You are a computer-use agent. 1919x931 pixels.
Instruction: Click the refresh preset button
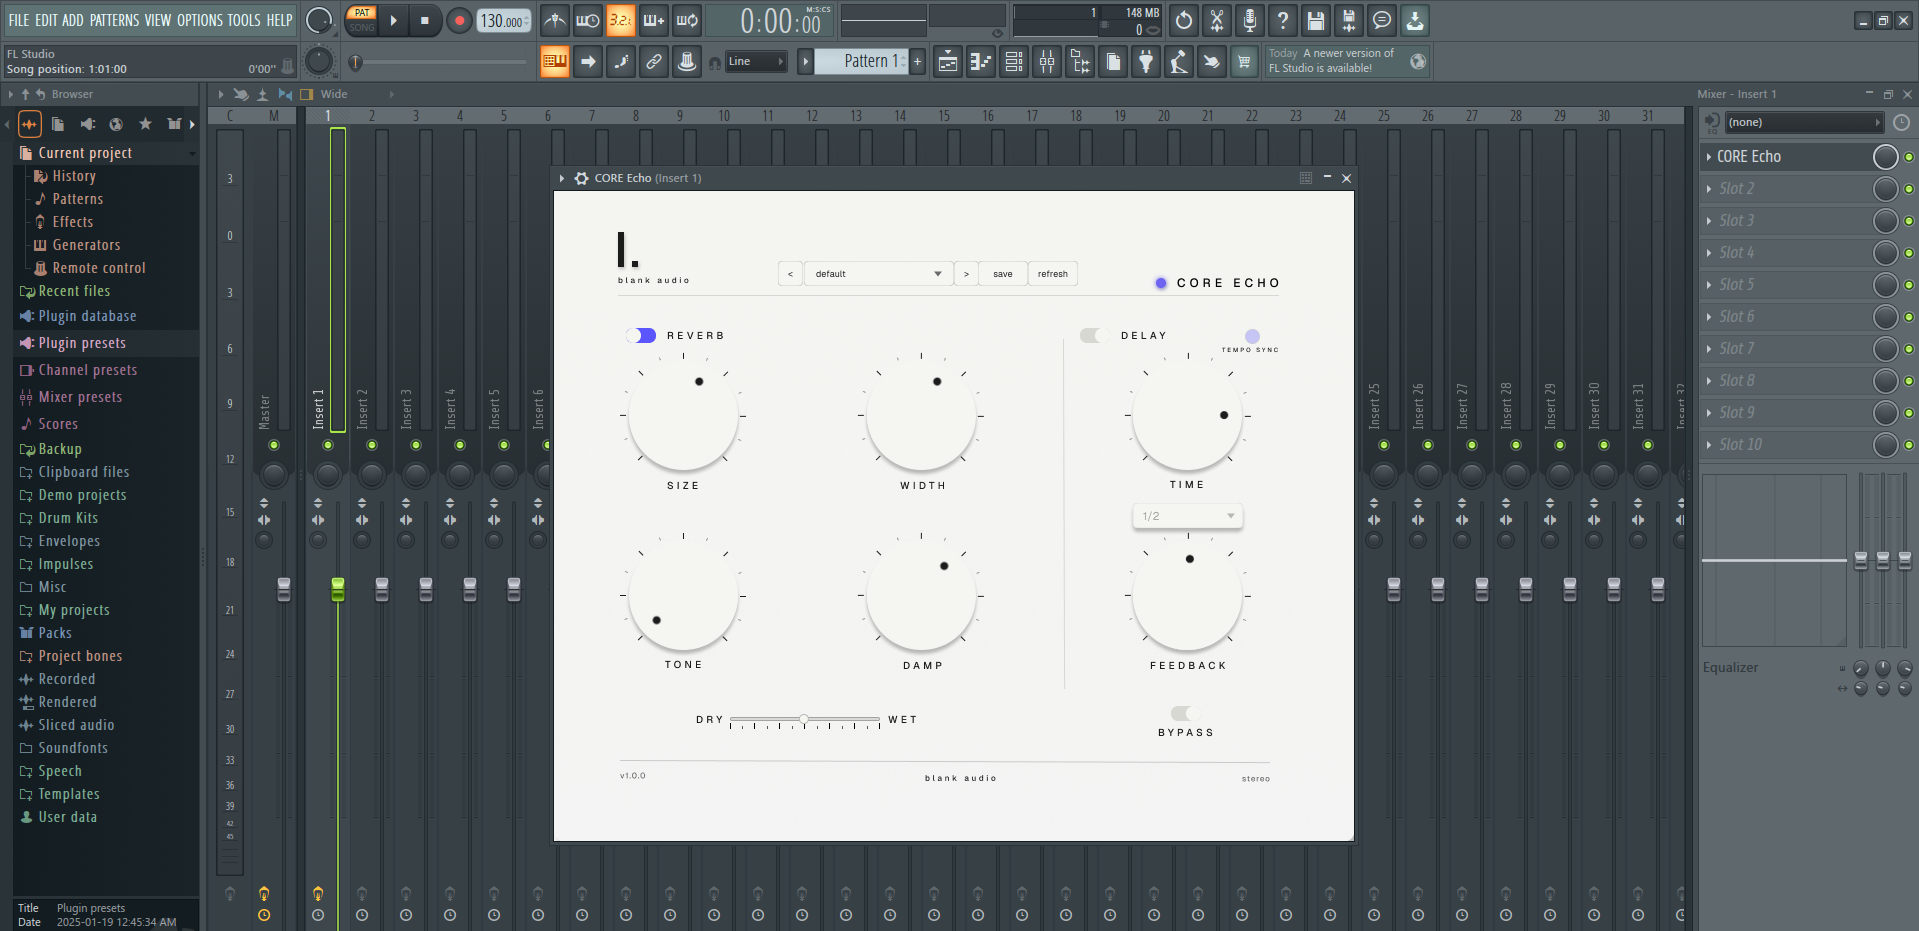pos(1053,274)
